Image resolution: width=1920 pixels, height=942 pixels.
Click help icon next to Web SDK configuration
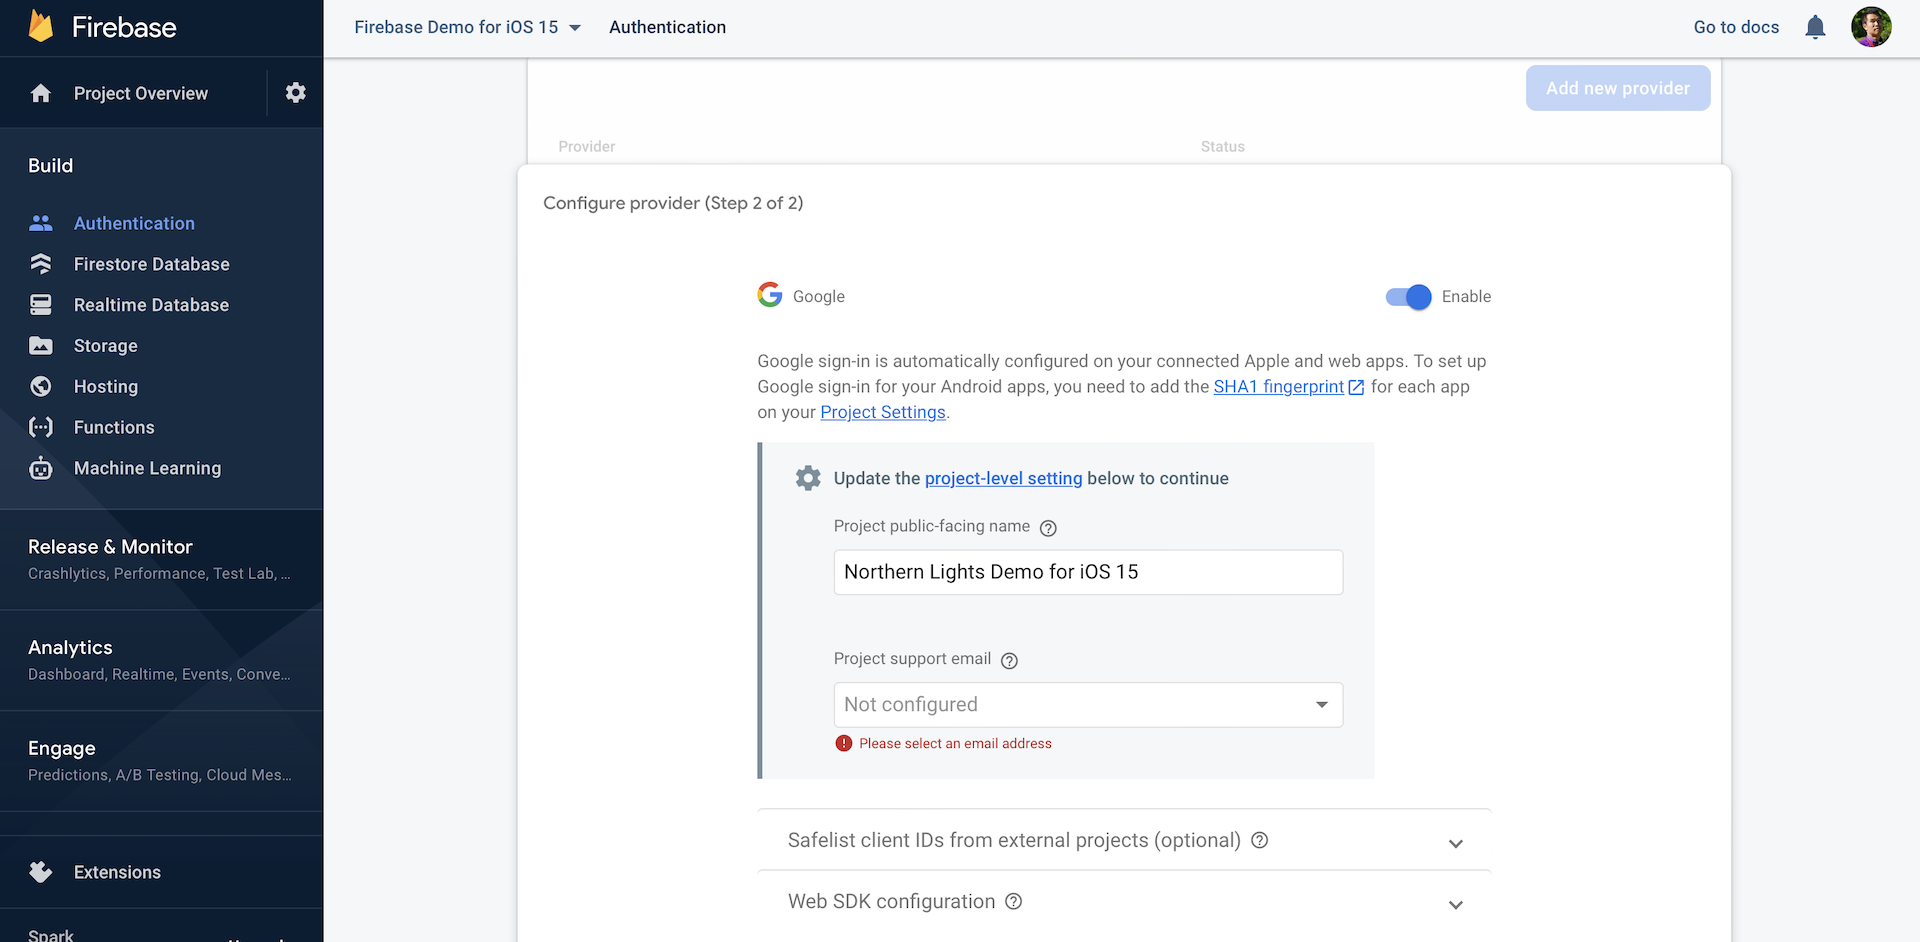coord(1013,902)
